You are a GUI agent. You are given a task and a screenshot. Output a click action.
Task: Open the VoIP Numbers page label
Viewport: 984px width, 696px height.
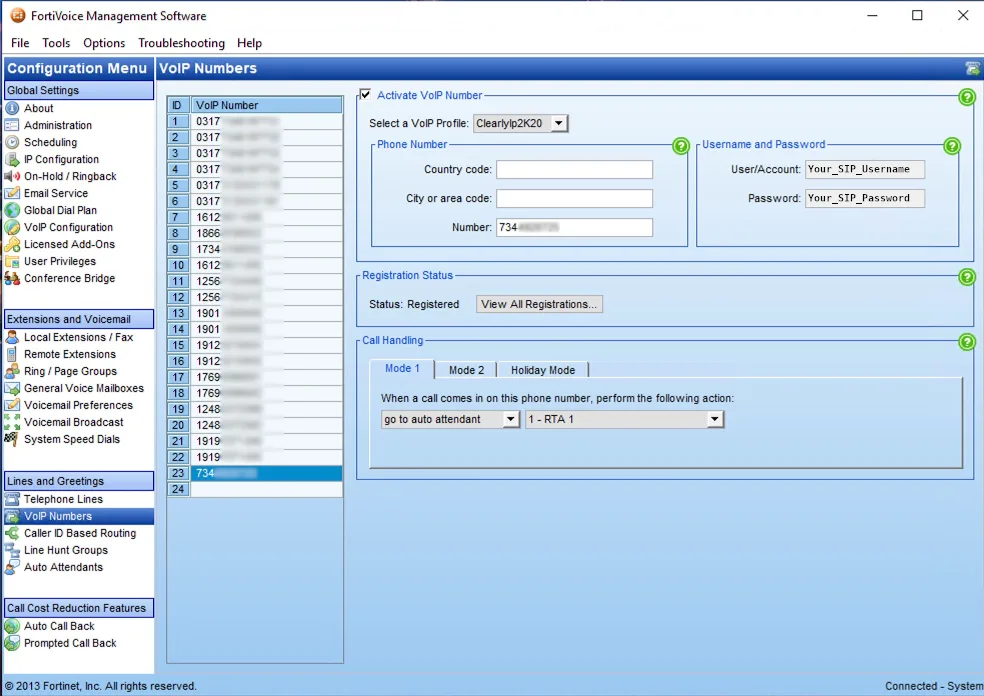(x=58, y=516)
